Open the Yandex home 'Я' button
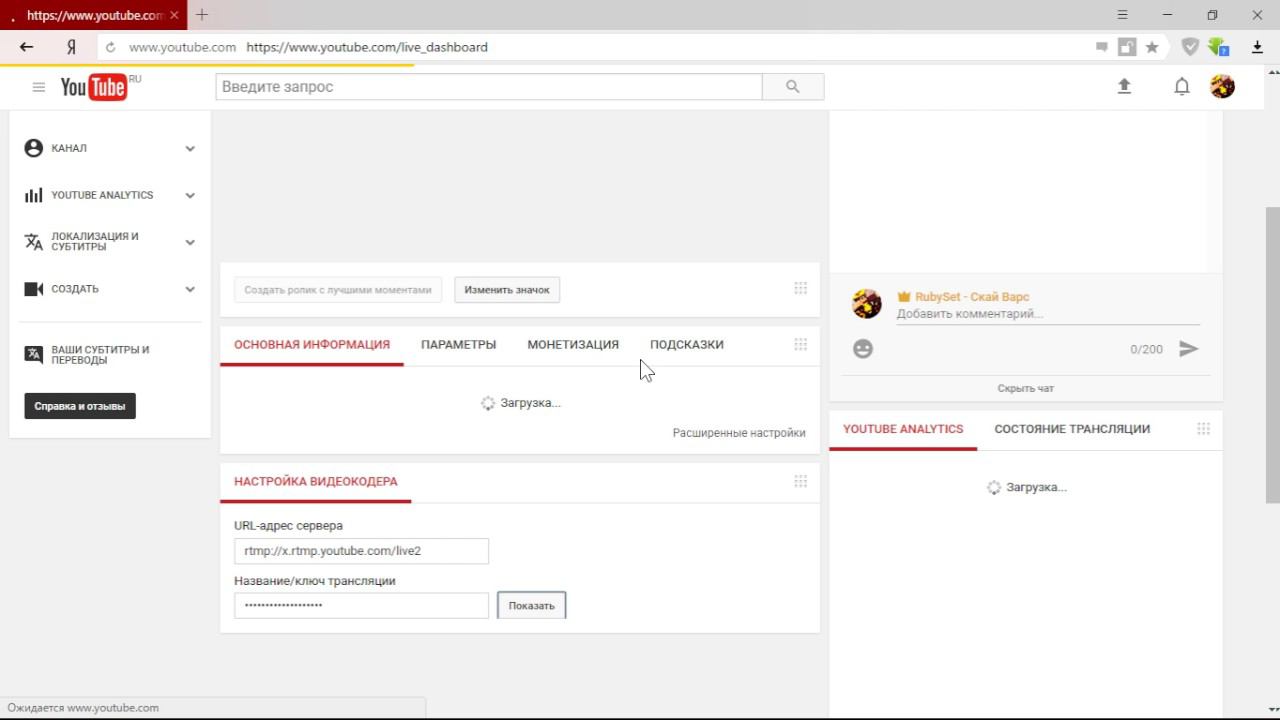 click(x=71, y=47)
